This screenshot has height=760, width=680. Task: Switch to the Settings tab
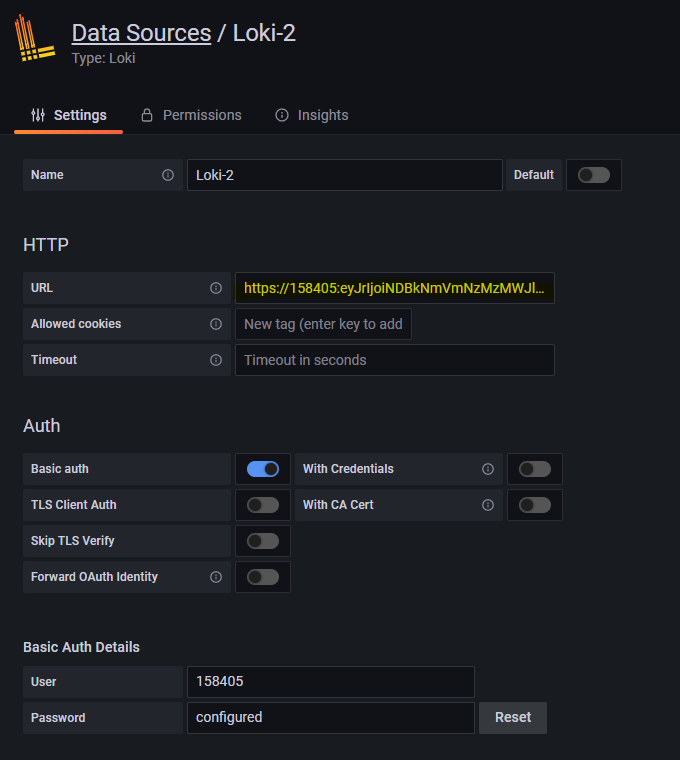point(68,115)
